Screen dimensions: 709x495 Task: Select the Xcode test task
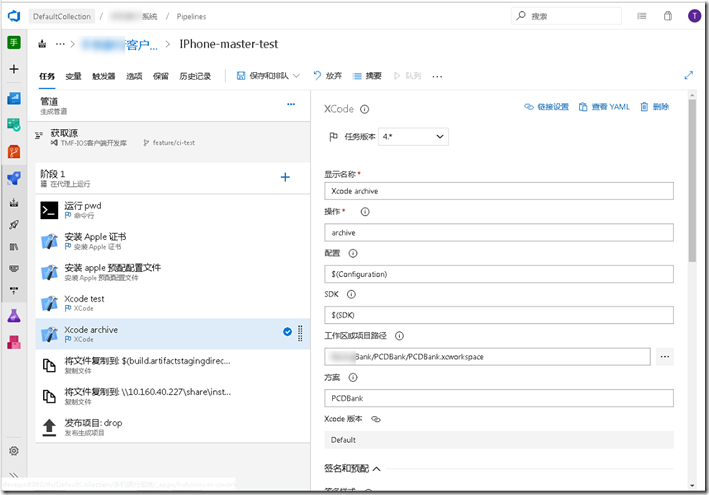173,303
